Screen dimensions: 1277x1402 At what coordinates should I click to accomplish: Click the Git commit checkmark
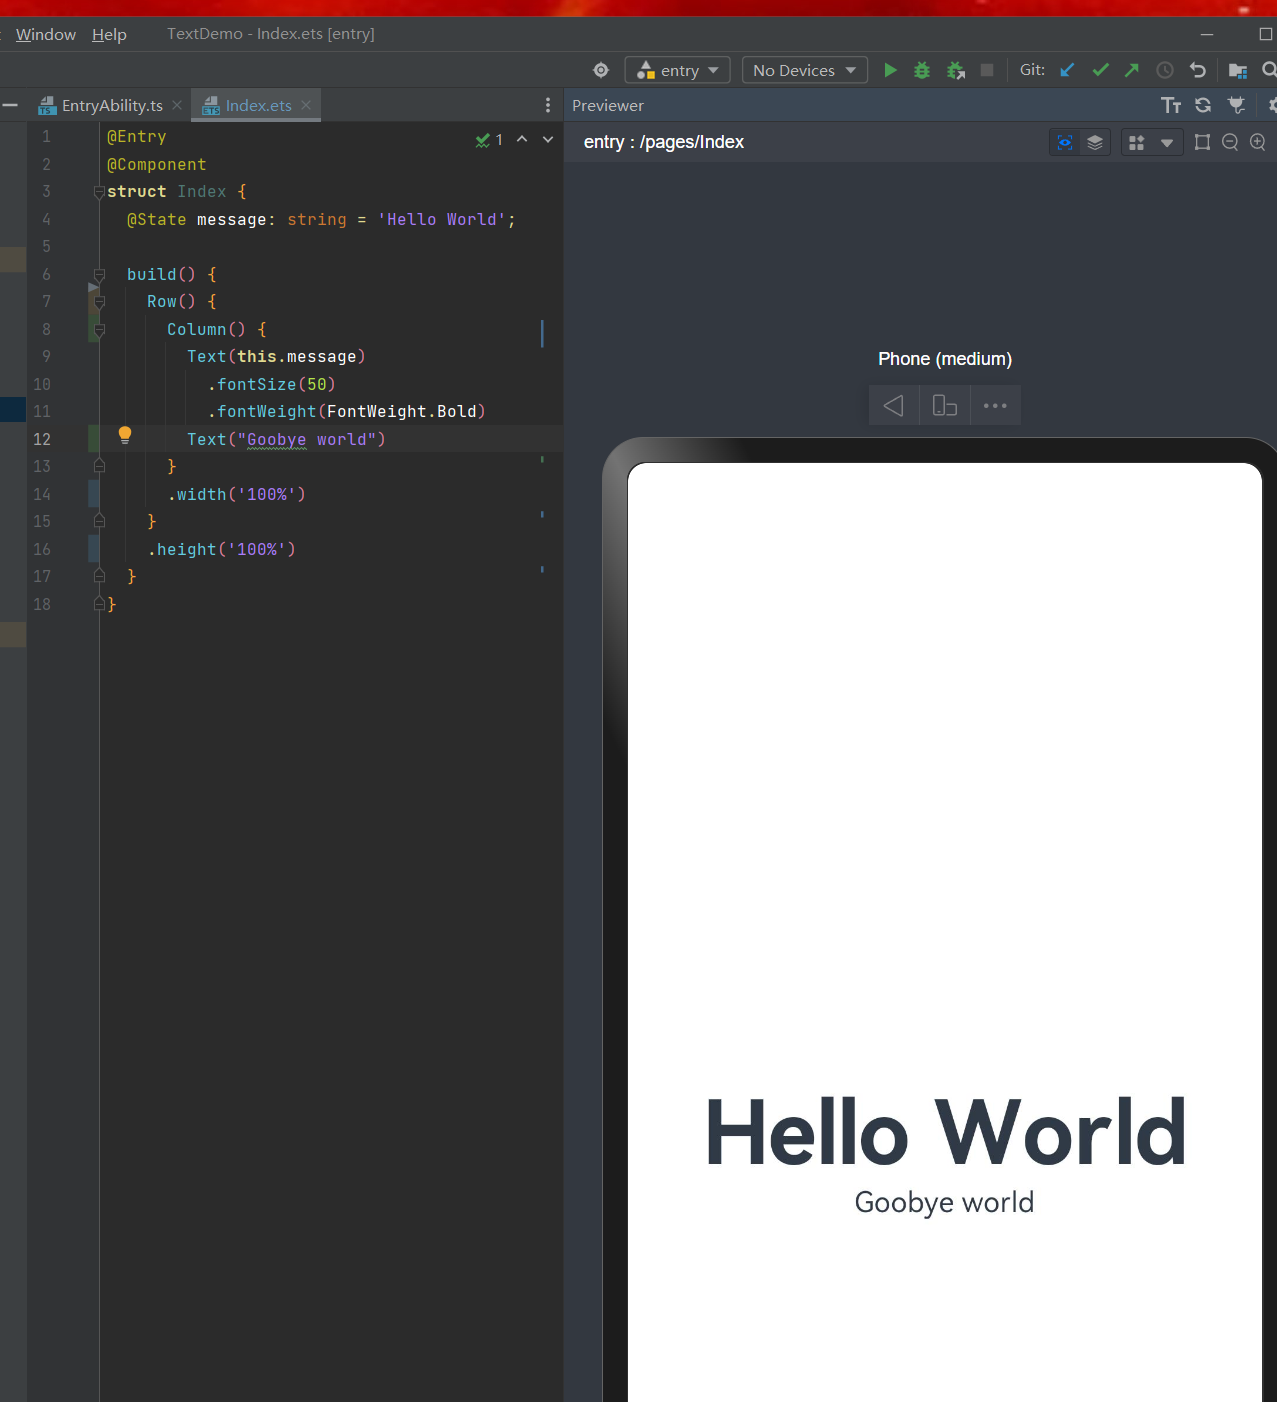1100,70
